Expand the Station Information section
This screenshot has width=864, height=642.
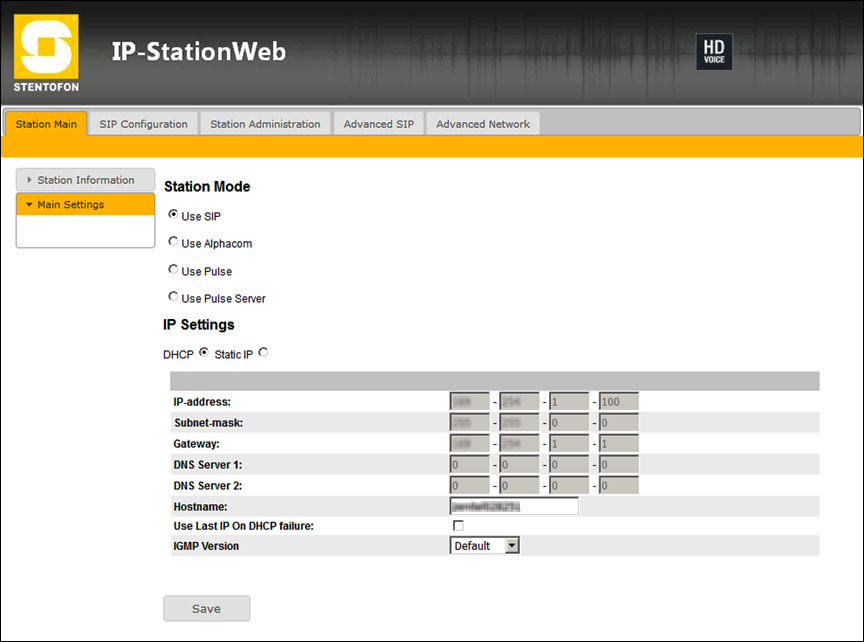coord(85,180)
